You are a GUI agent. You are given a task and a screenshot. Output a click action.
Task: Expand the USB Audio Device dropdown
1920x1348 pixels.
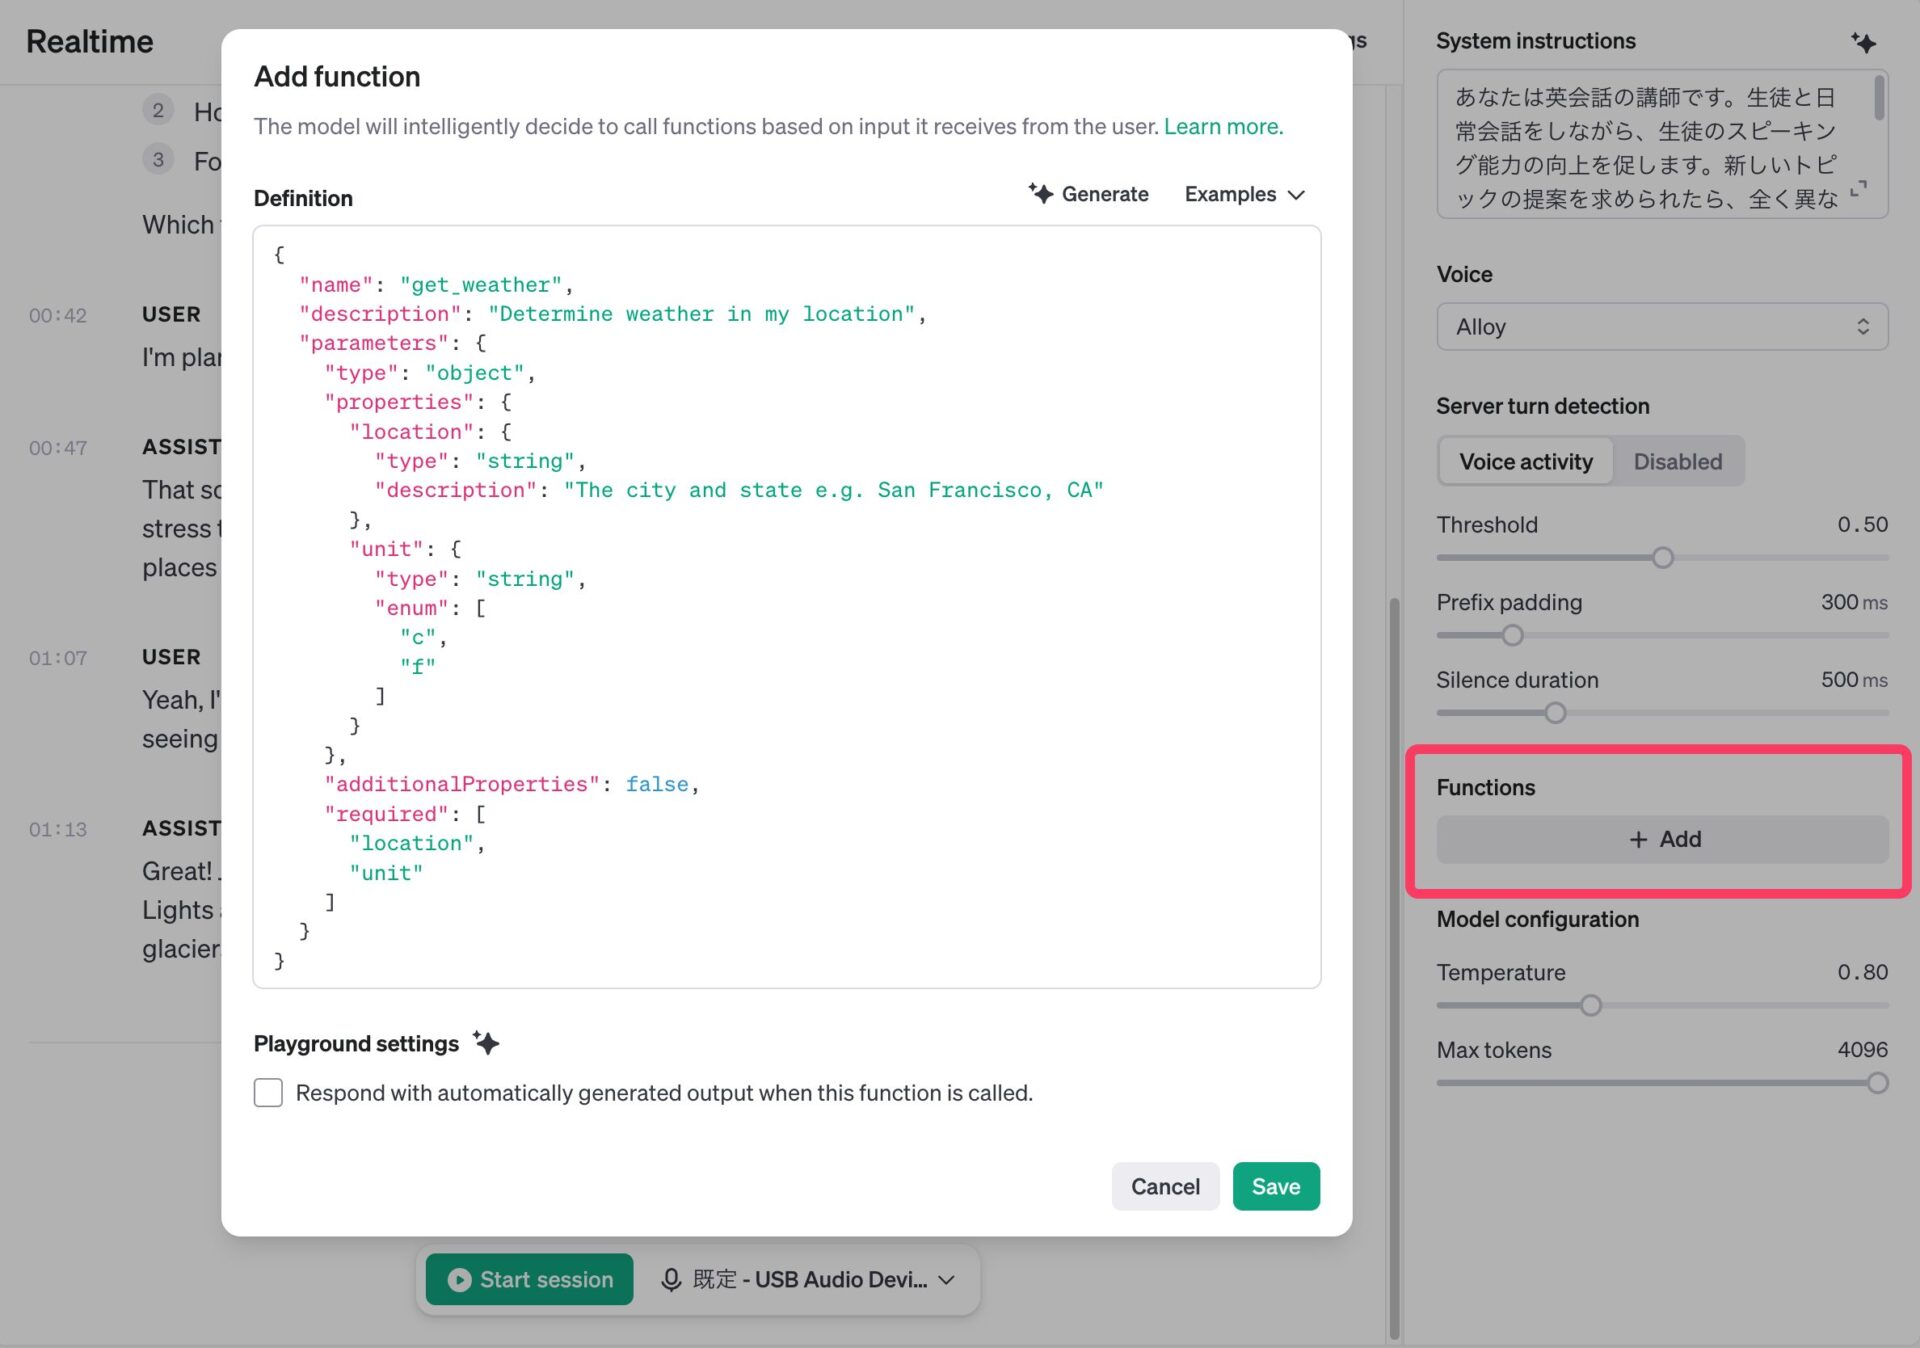point(946,1279)
